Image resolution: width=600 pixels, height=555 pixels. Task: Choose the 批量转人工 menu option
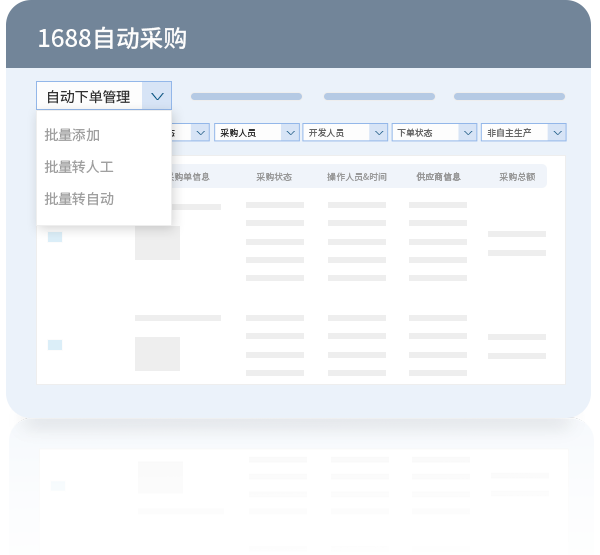[x=79, y=167]
